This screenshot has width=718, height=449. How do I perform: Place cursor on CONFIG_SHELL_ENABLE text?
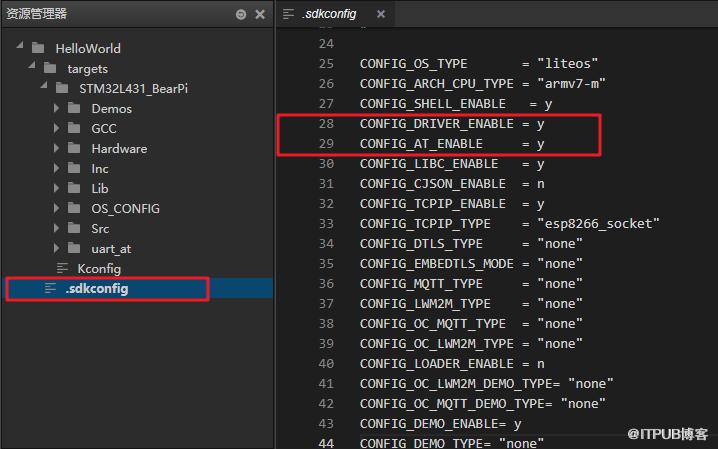[433, 104]
